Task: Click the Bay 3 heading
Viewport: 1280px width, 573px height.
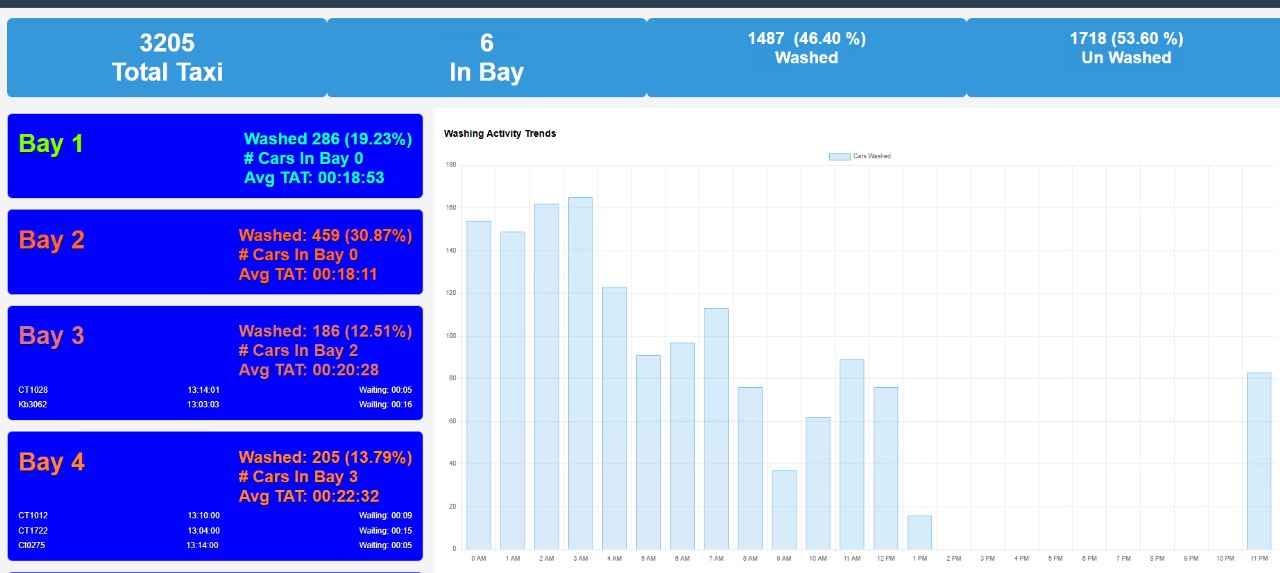Action: 52,336
